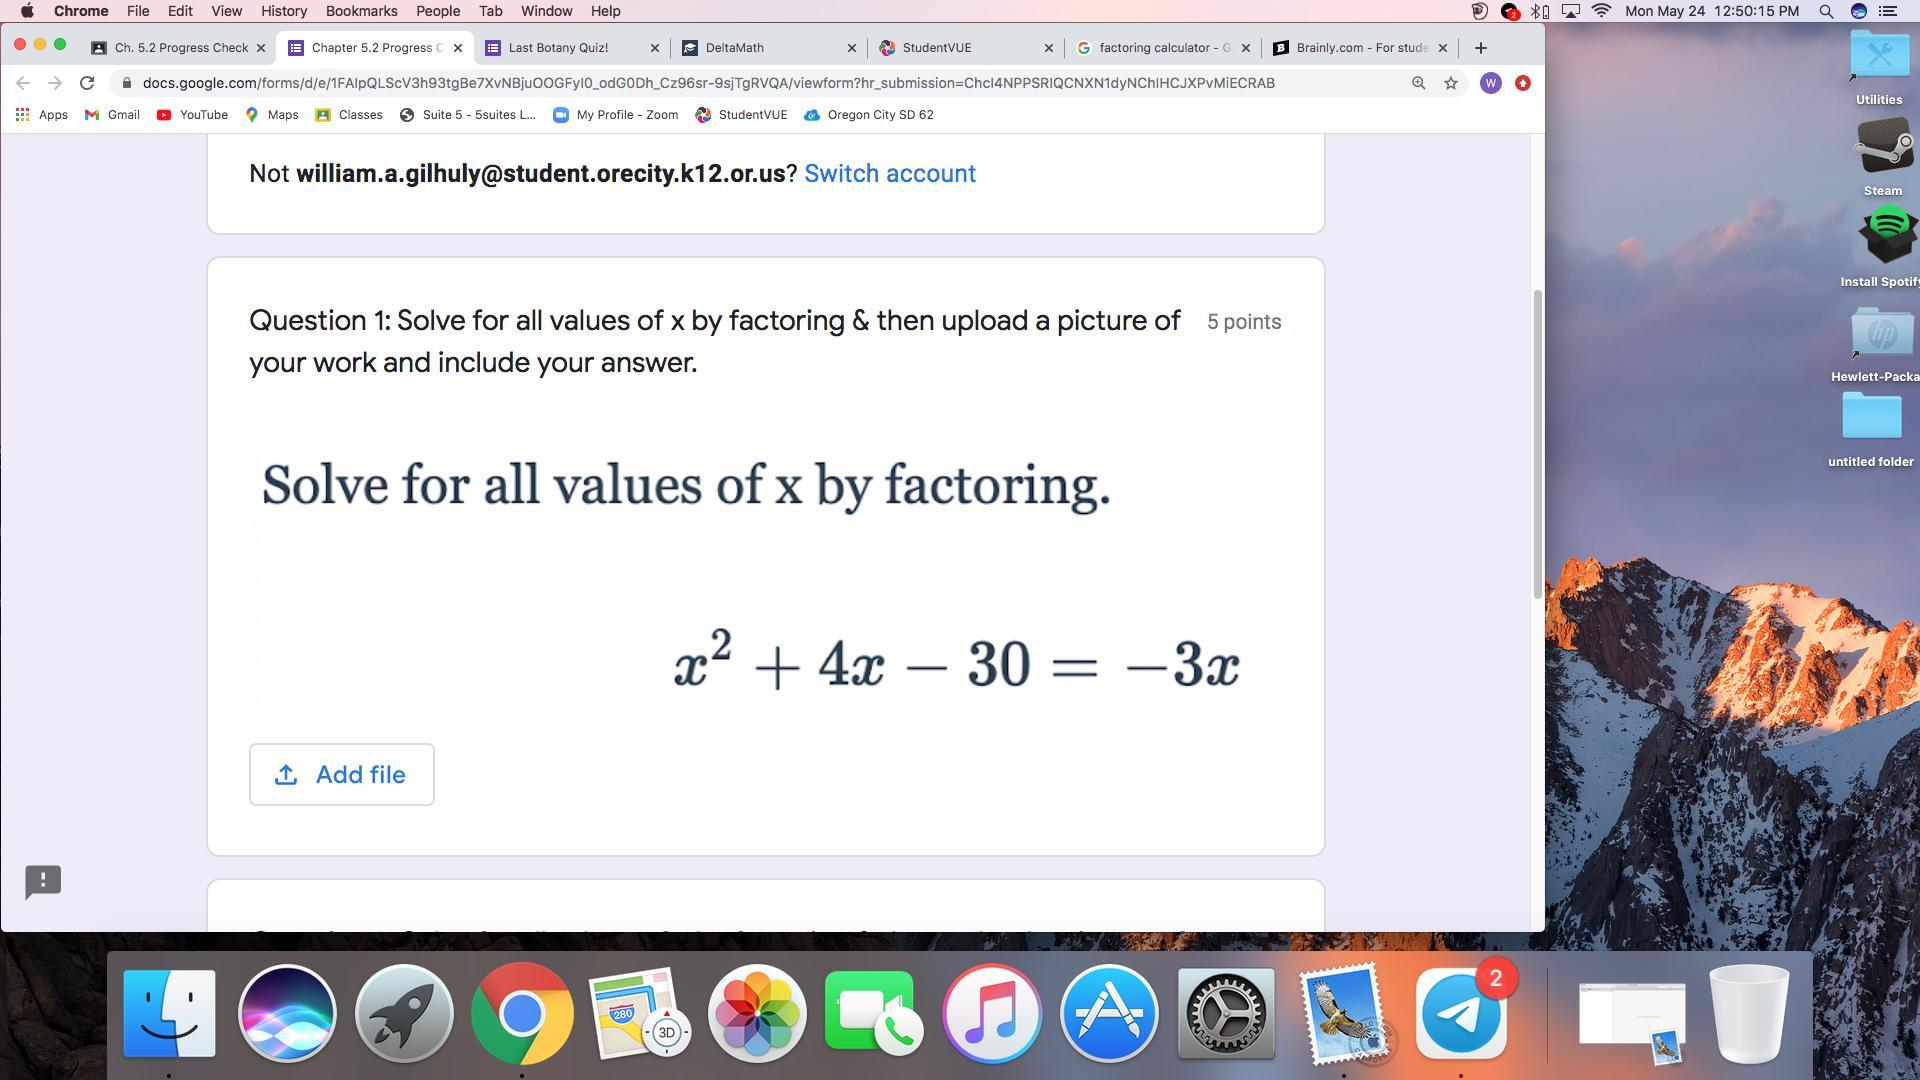The width and height of the screenshot is (1920, 1080).
Task: Switch to the DeltaMath tab
Action: [x=734, y=48]
